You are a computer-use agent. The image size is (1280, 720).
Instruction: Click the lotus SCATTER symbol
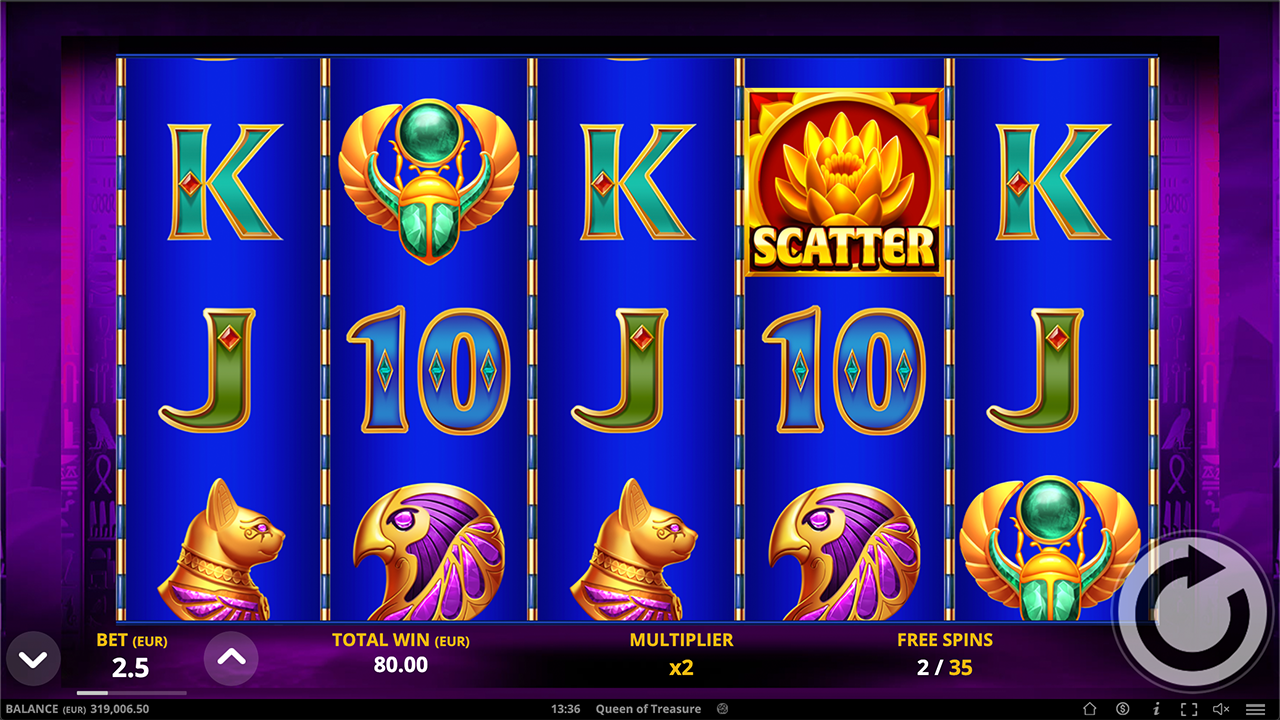(845, 182)
